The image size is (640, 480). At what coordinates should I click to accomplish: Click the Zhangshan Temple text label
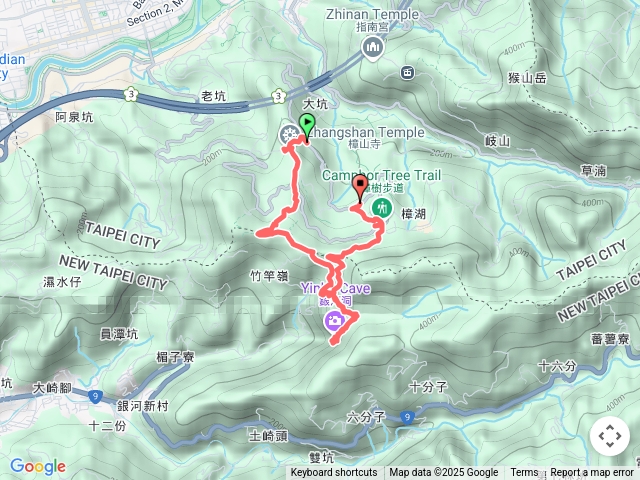click(366, 132)
